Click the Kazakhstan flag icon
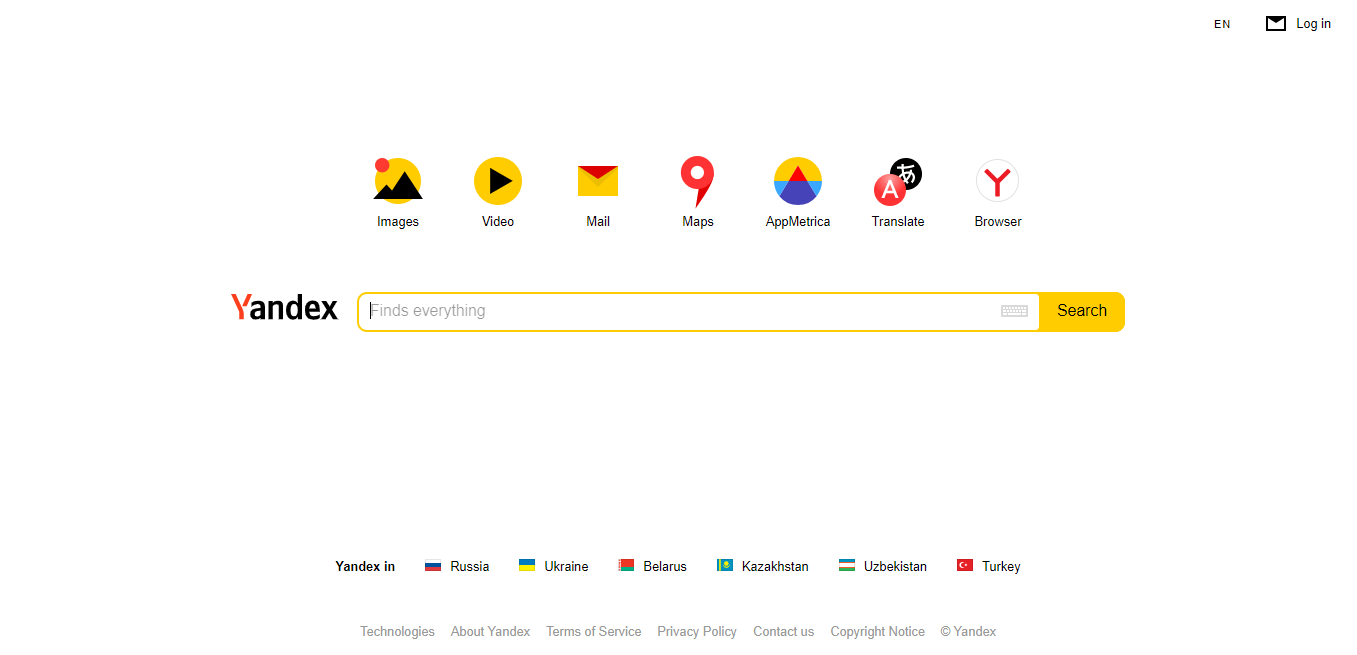This screenshot has width=1357, height=655. (725, 566)
